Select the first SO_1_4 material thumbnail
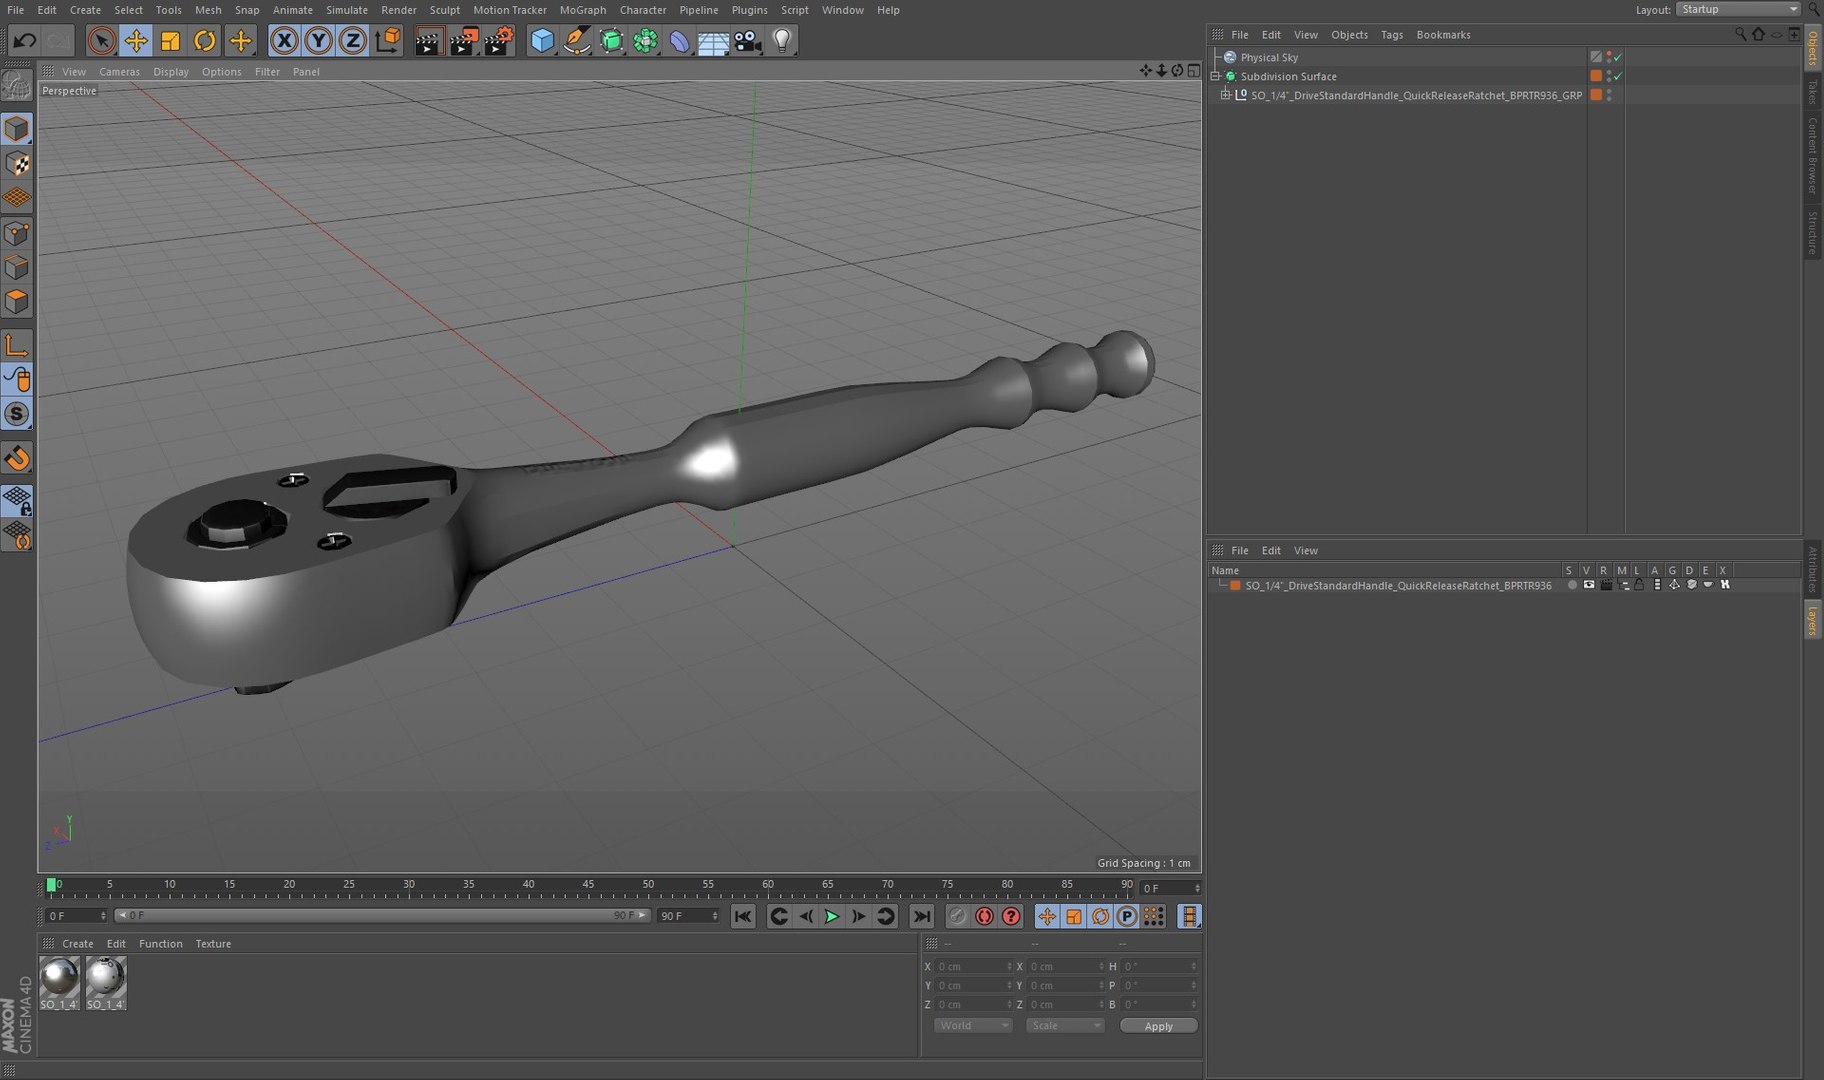Image resolution: width=1824 pixels, height=1080 pixels. [59, 982]
